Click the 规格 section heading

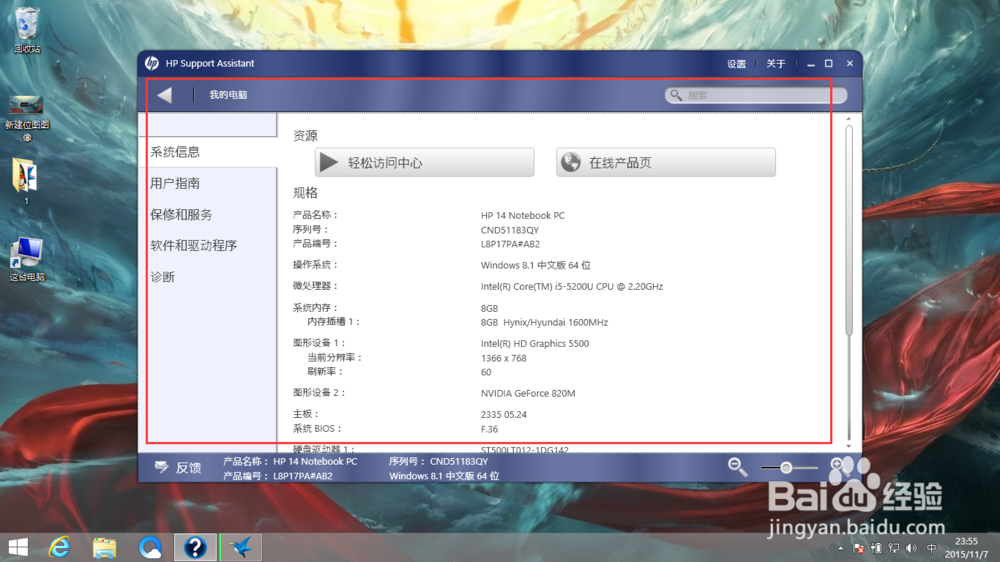(305, 193)
